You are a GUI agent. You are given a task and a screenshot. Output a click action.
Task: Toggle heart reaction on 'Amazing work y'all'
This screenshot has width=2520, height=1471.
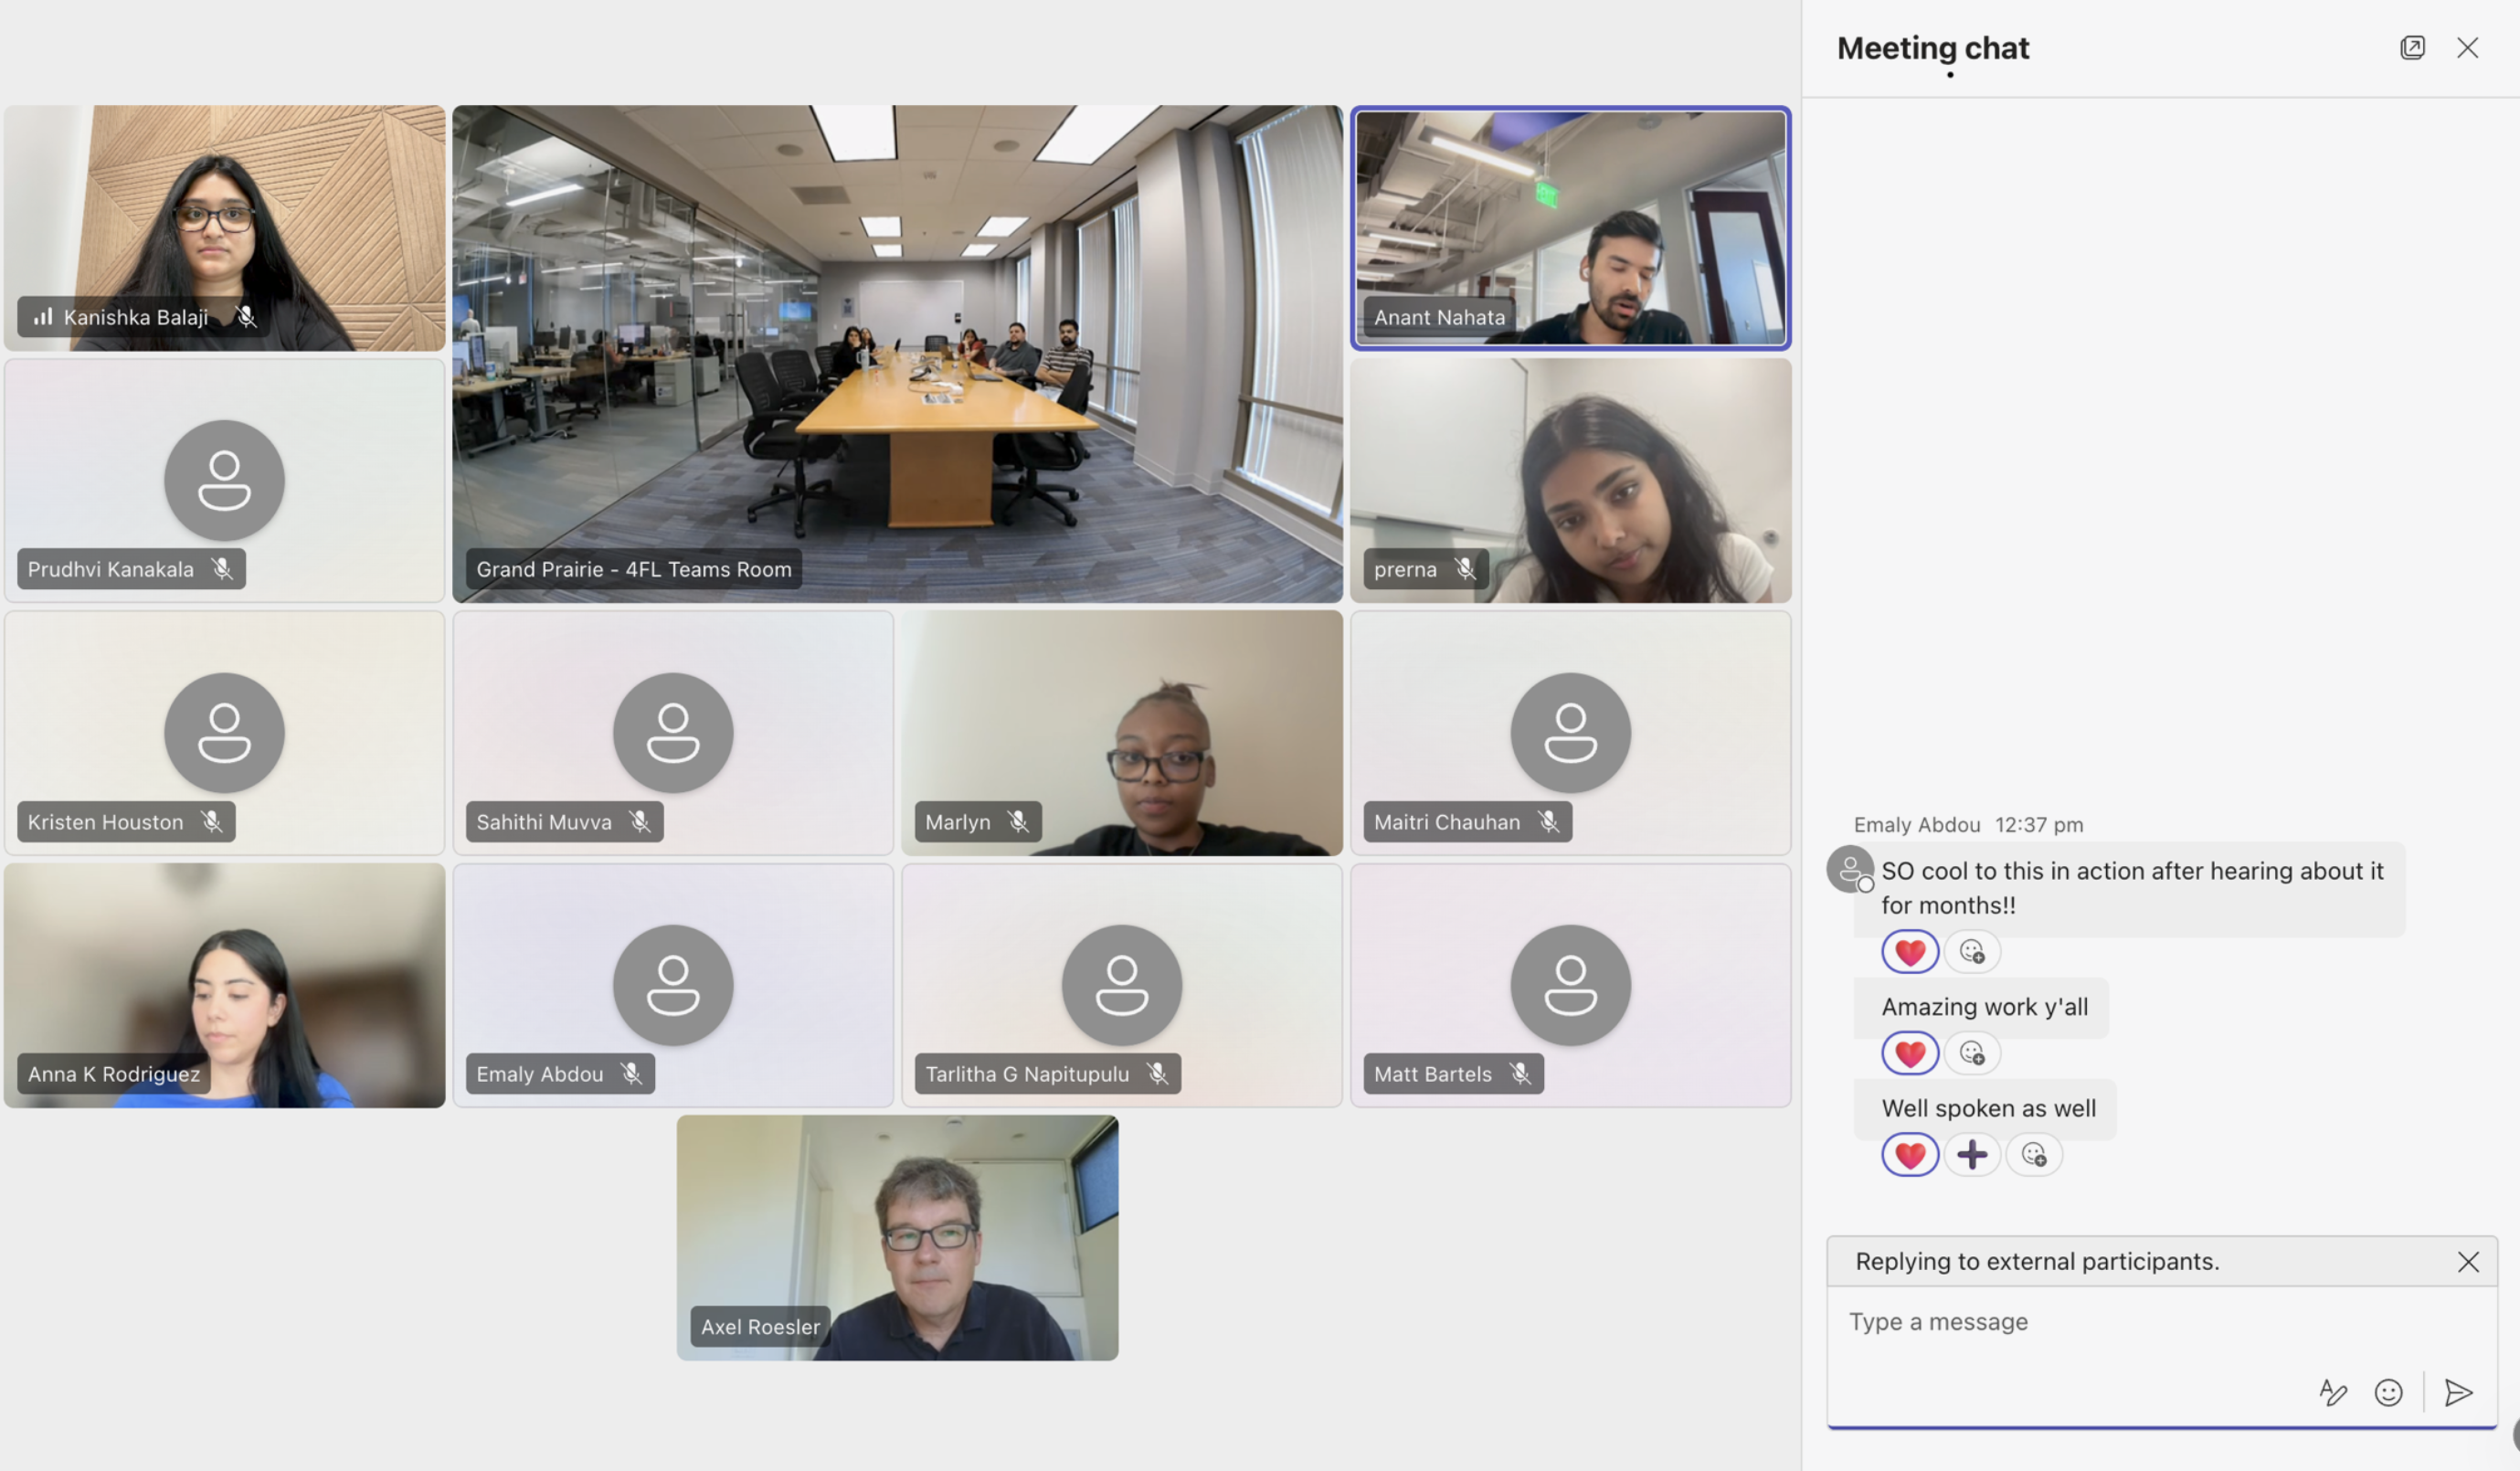click(x=1909, y=1052)
